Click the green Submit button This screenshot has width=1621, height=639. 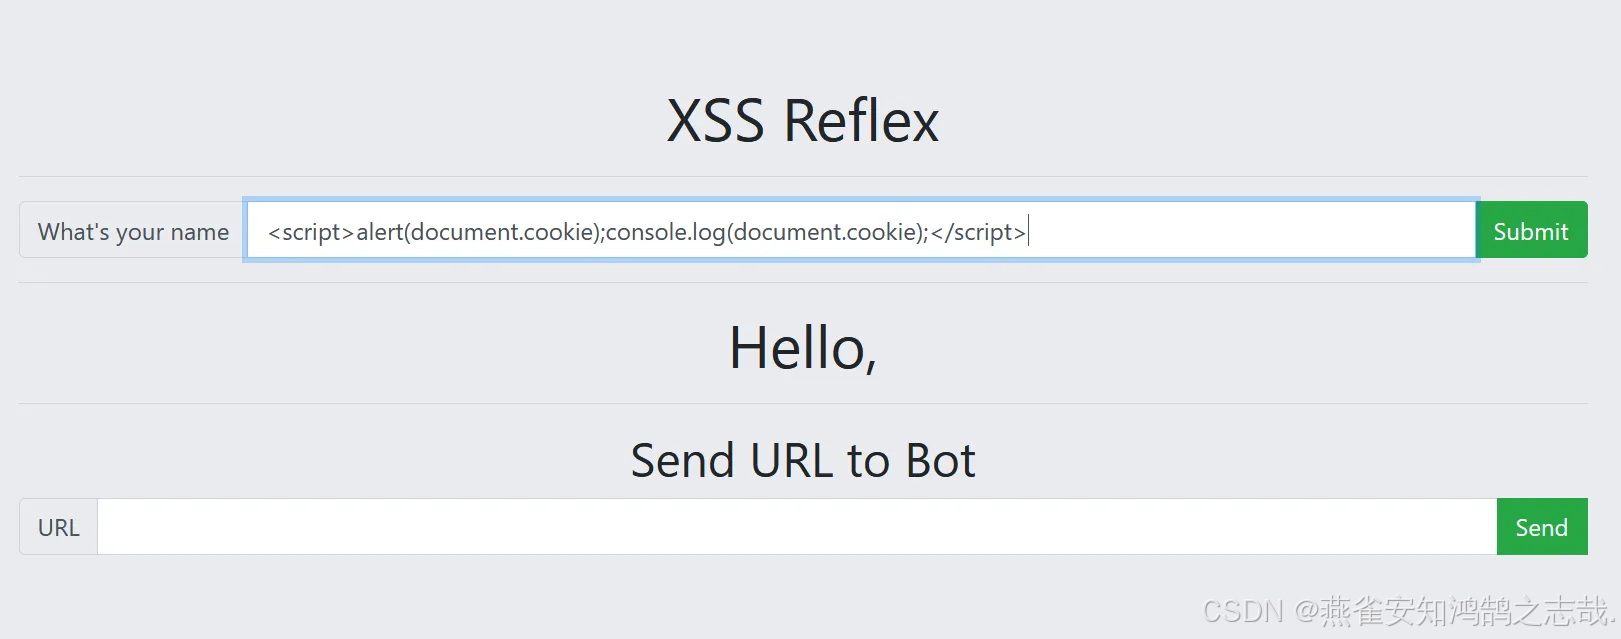1530,231
